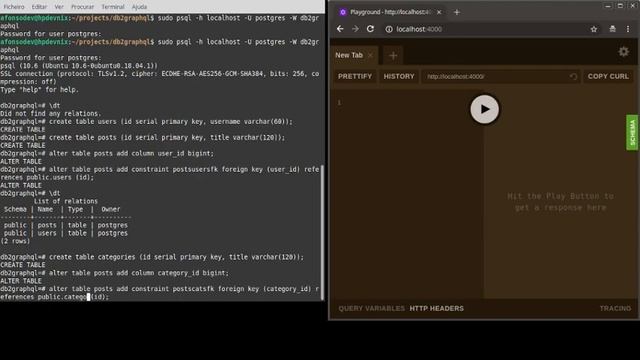Select the 'New Tab' playground tab
The height and width of the screenshot is (360, 640).
tap(349, 55)
